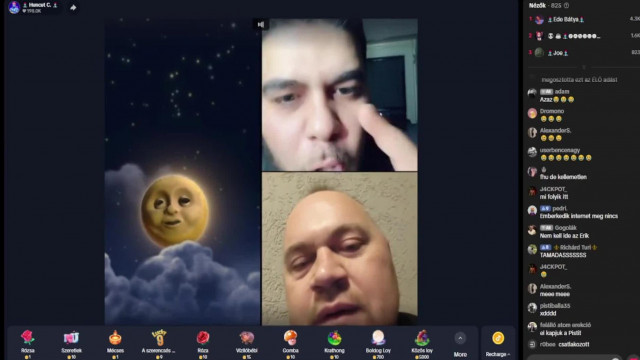Send the red Róza gift costing 10

click(203, 344)
